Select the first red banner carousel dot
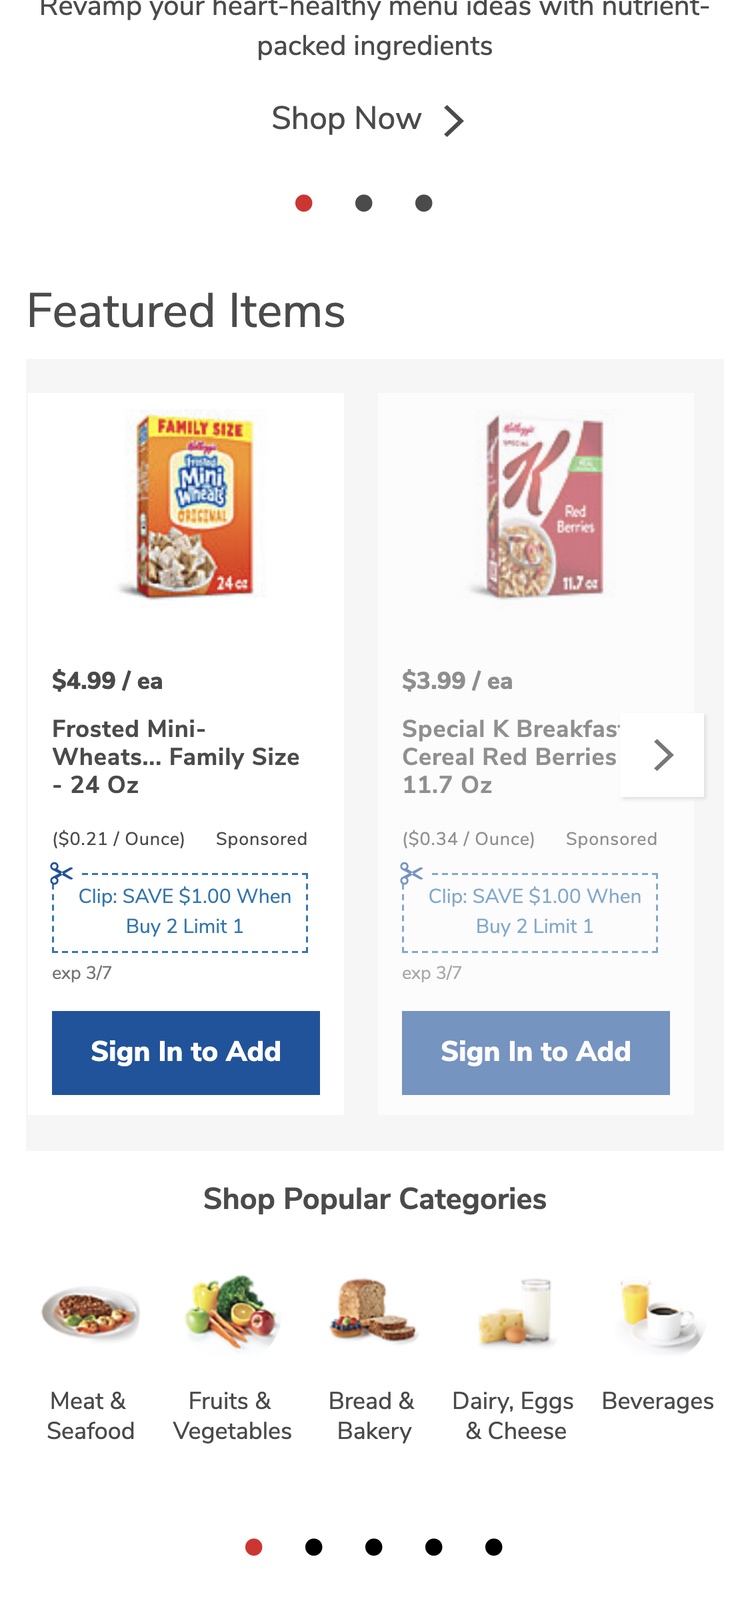750x1624 pixels. coord(304,203)
